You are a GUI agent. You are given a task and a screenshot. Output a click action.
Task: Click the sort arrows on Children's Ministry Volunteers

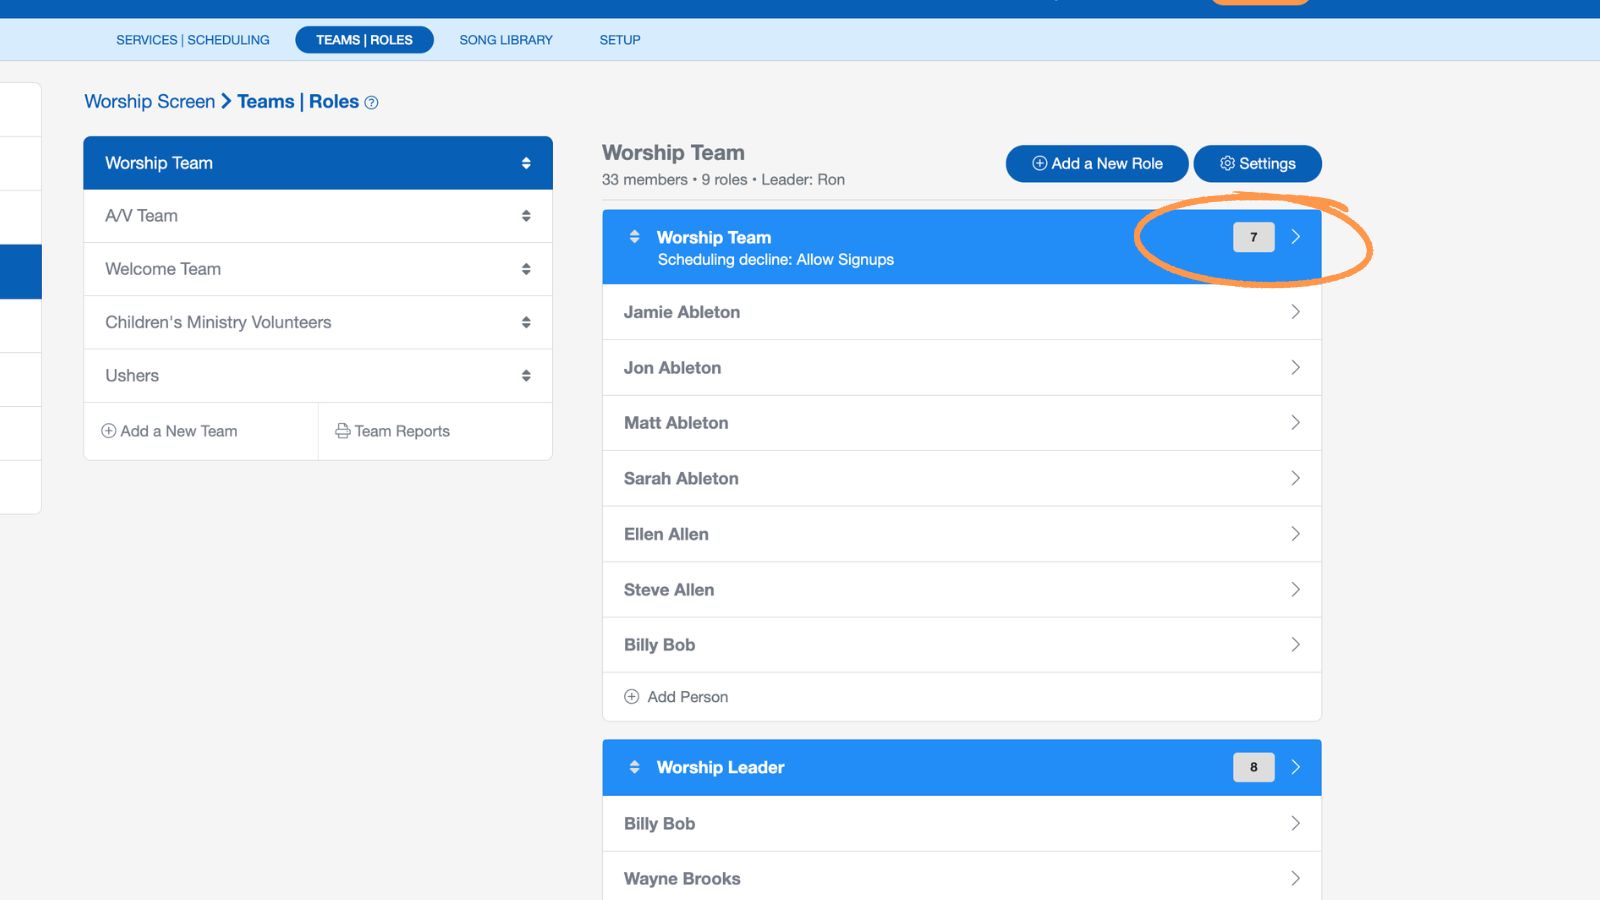point(527,322)
